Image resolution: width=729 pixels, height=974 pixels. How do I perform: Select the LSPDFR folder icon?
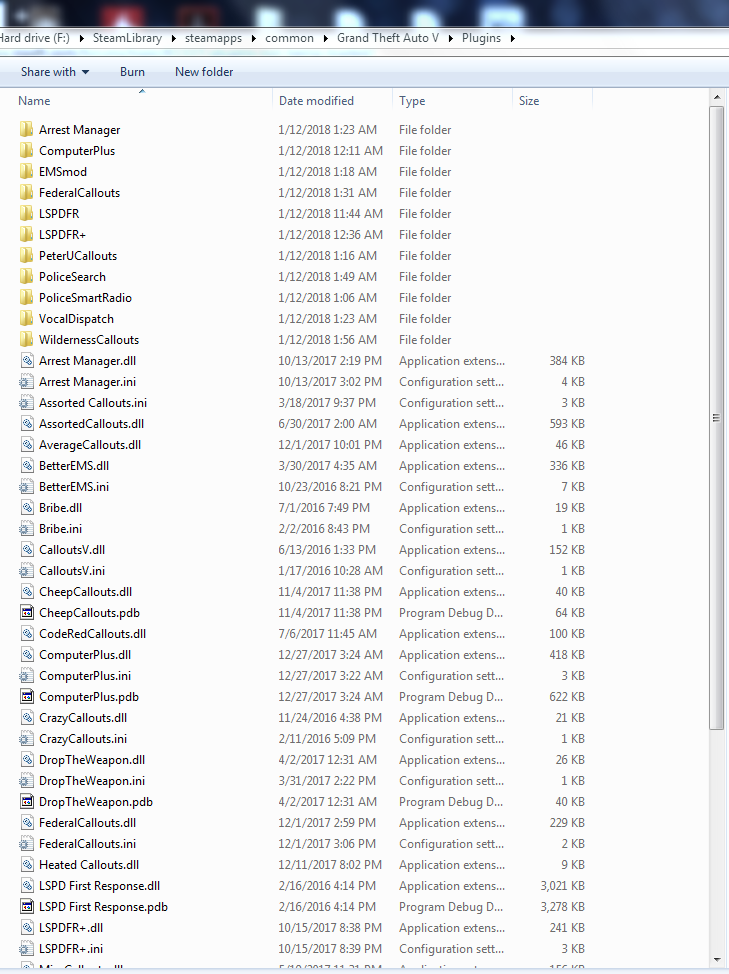point(26,214)
